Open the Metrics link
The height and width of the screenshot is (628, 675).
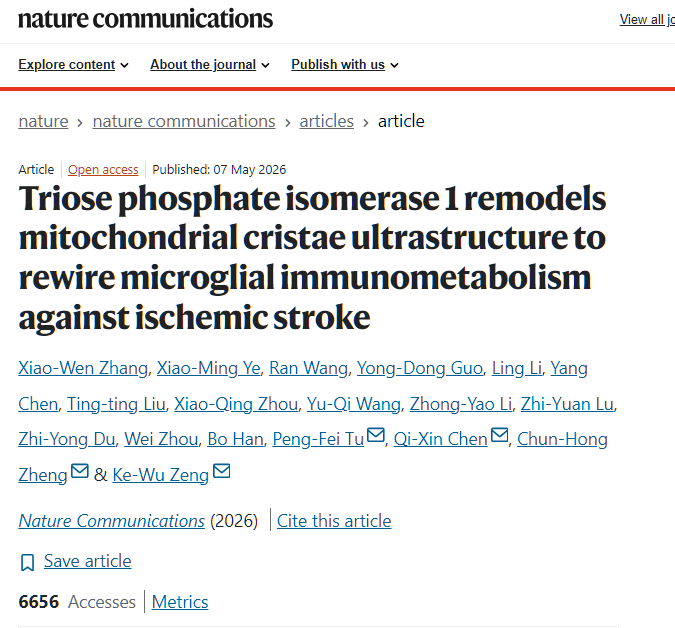click(x=180, y=602)
